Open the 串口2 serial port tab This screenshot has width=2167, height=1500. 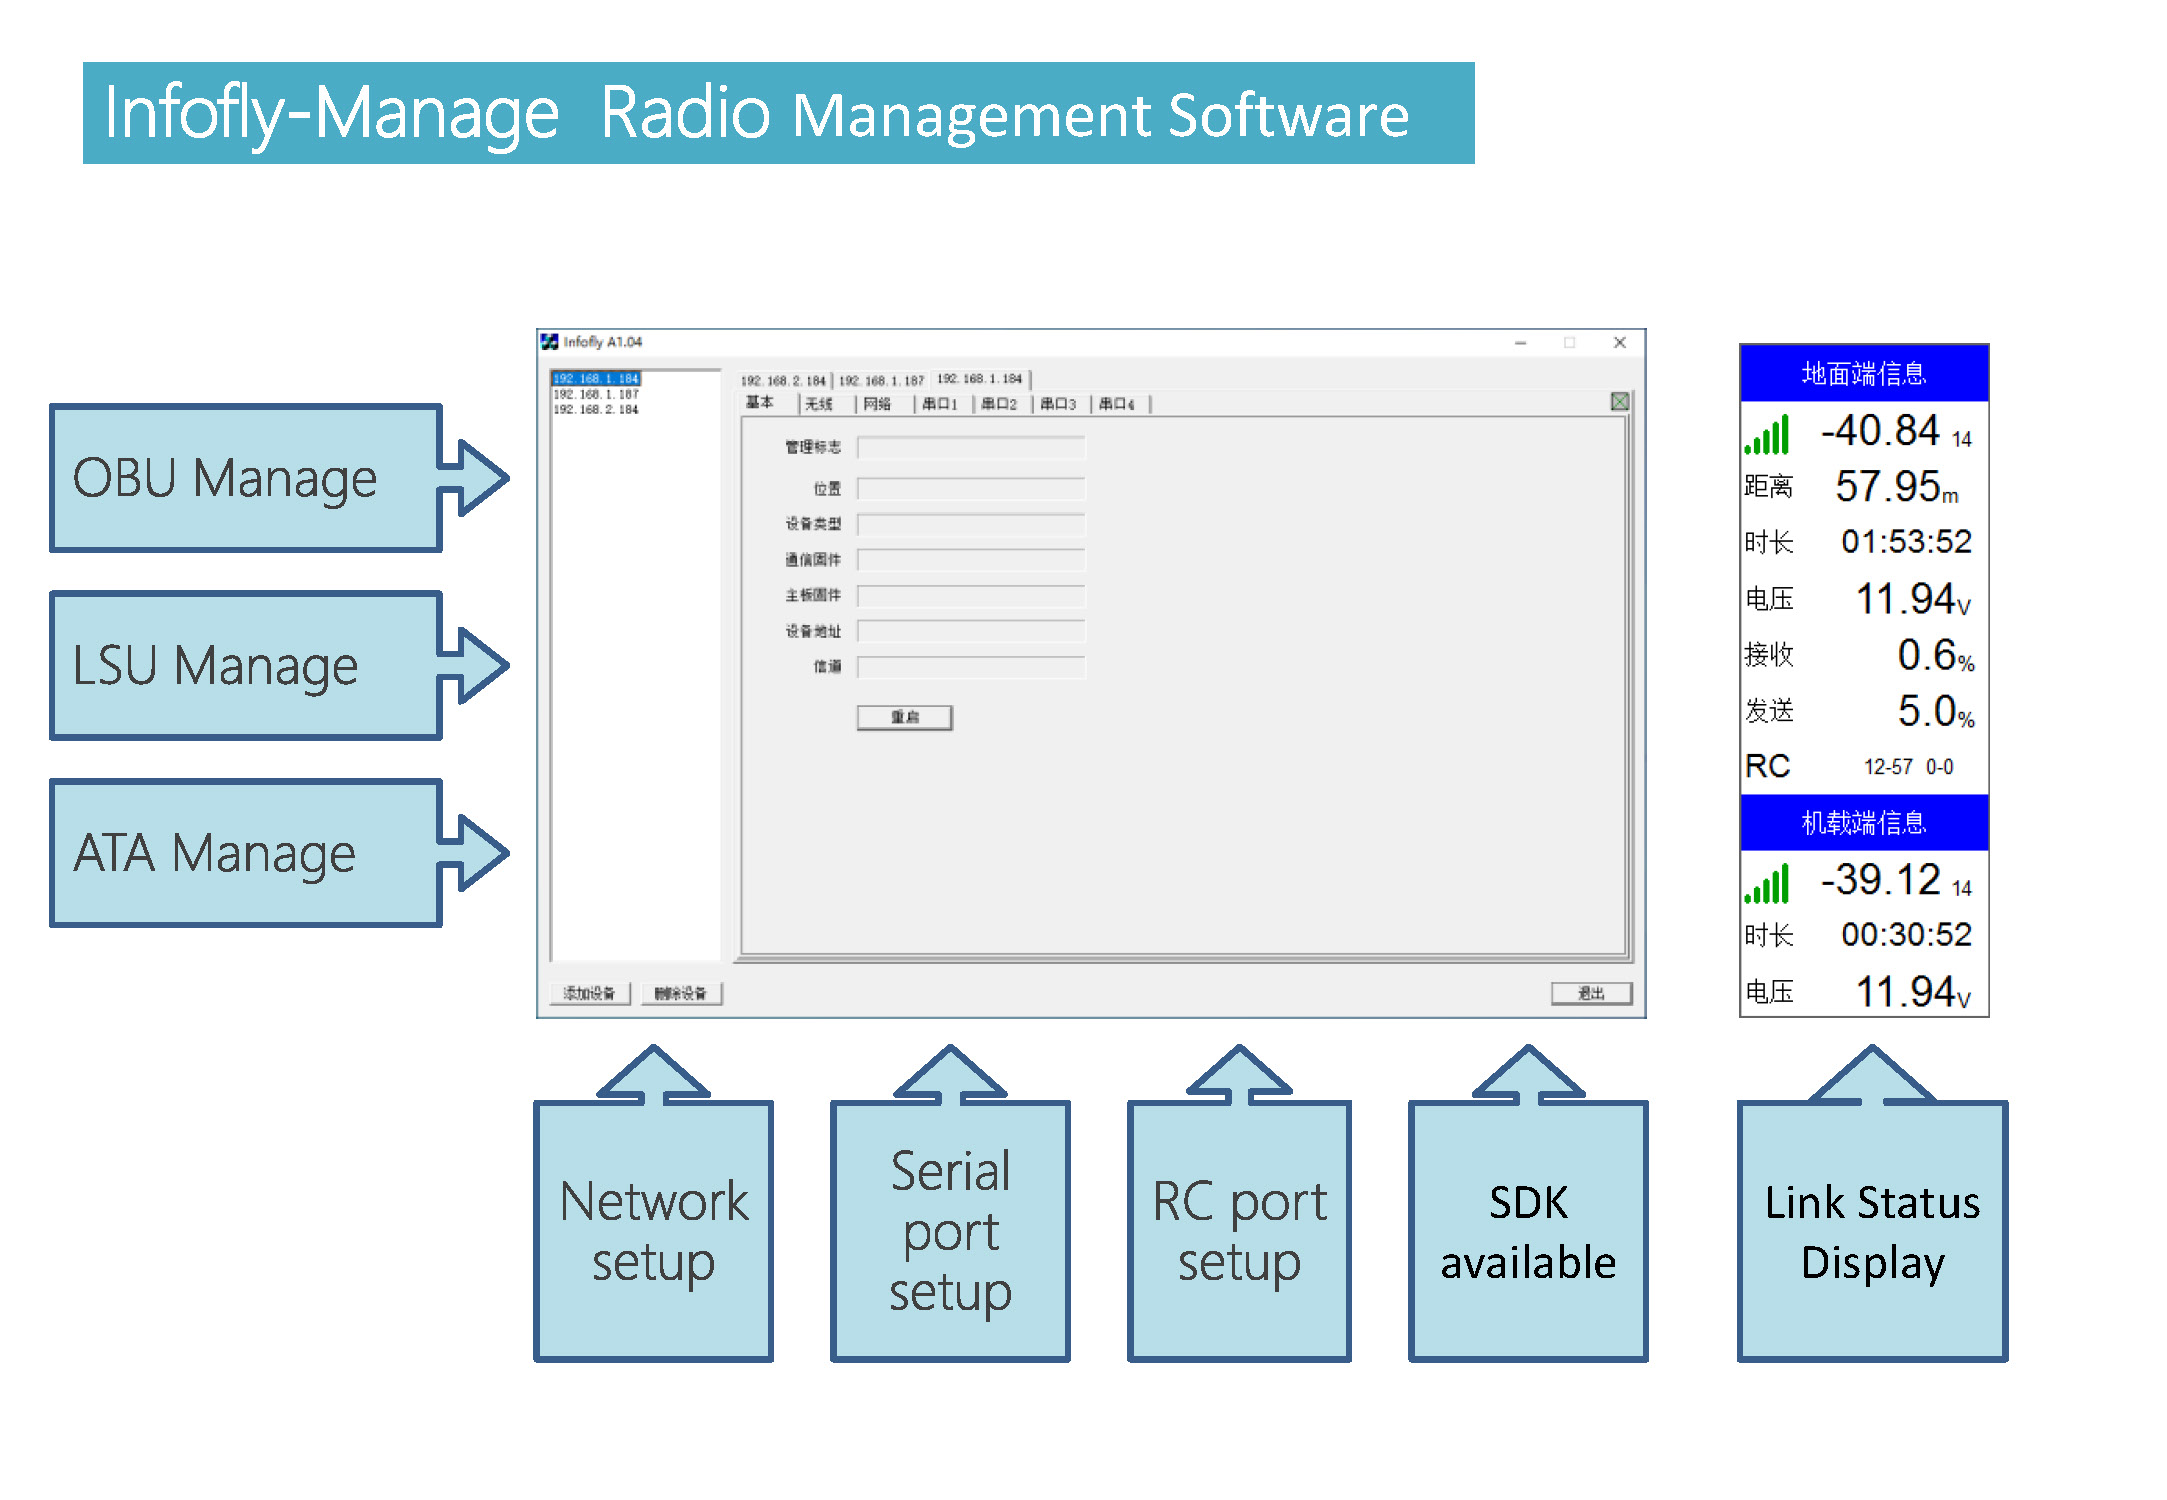tap(999, 404)
